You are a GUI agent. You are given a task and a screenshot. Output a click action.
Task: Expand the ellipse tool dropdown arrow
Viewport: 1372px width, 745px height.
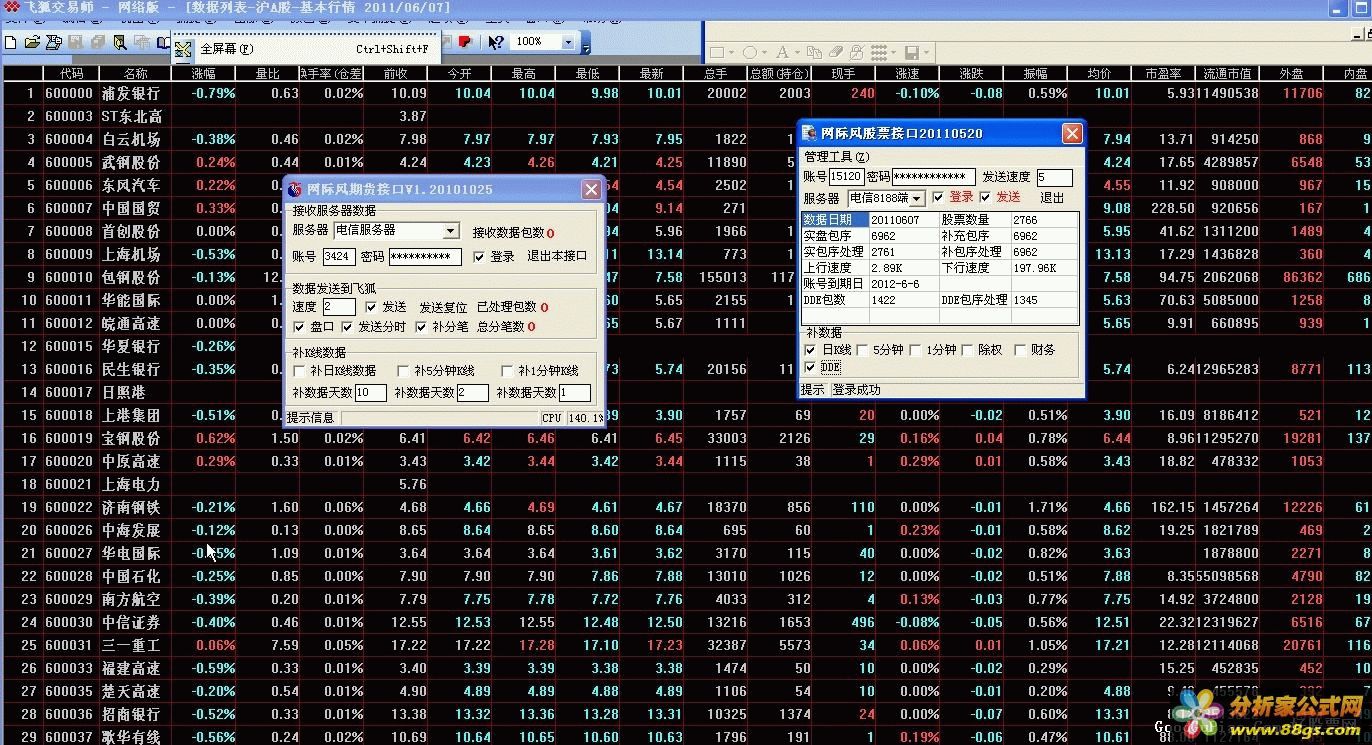point(765,53)
